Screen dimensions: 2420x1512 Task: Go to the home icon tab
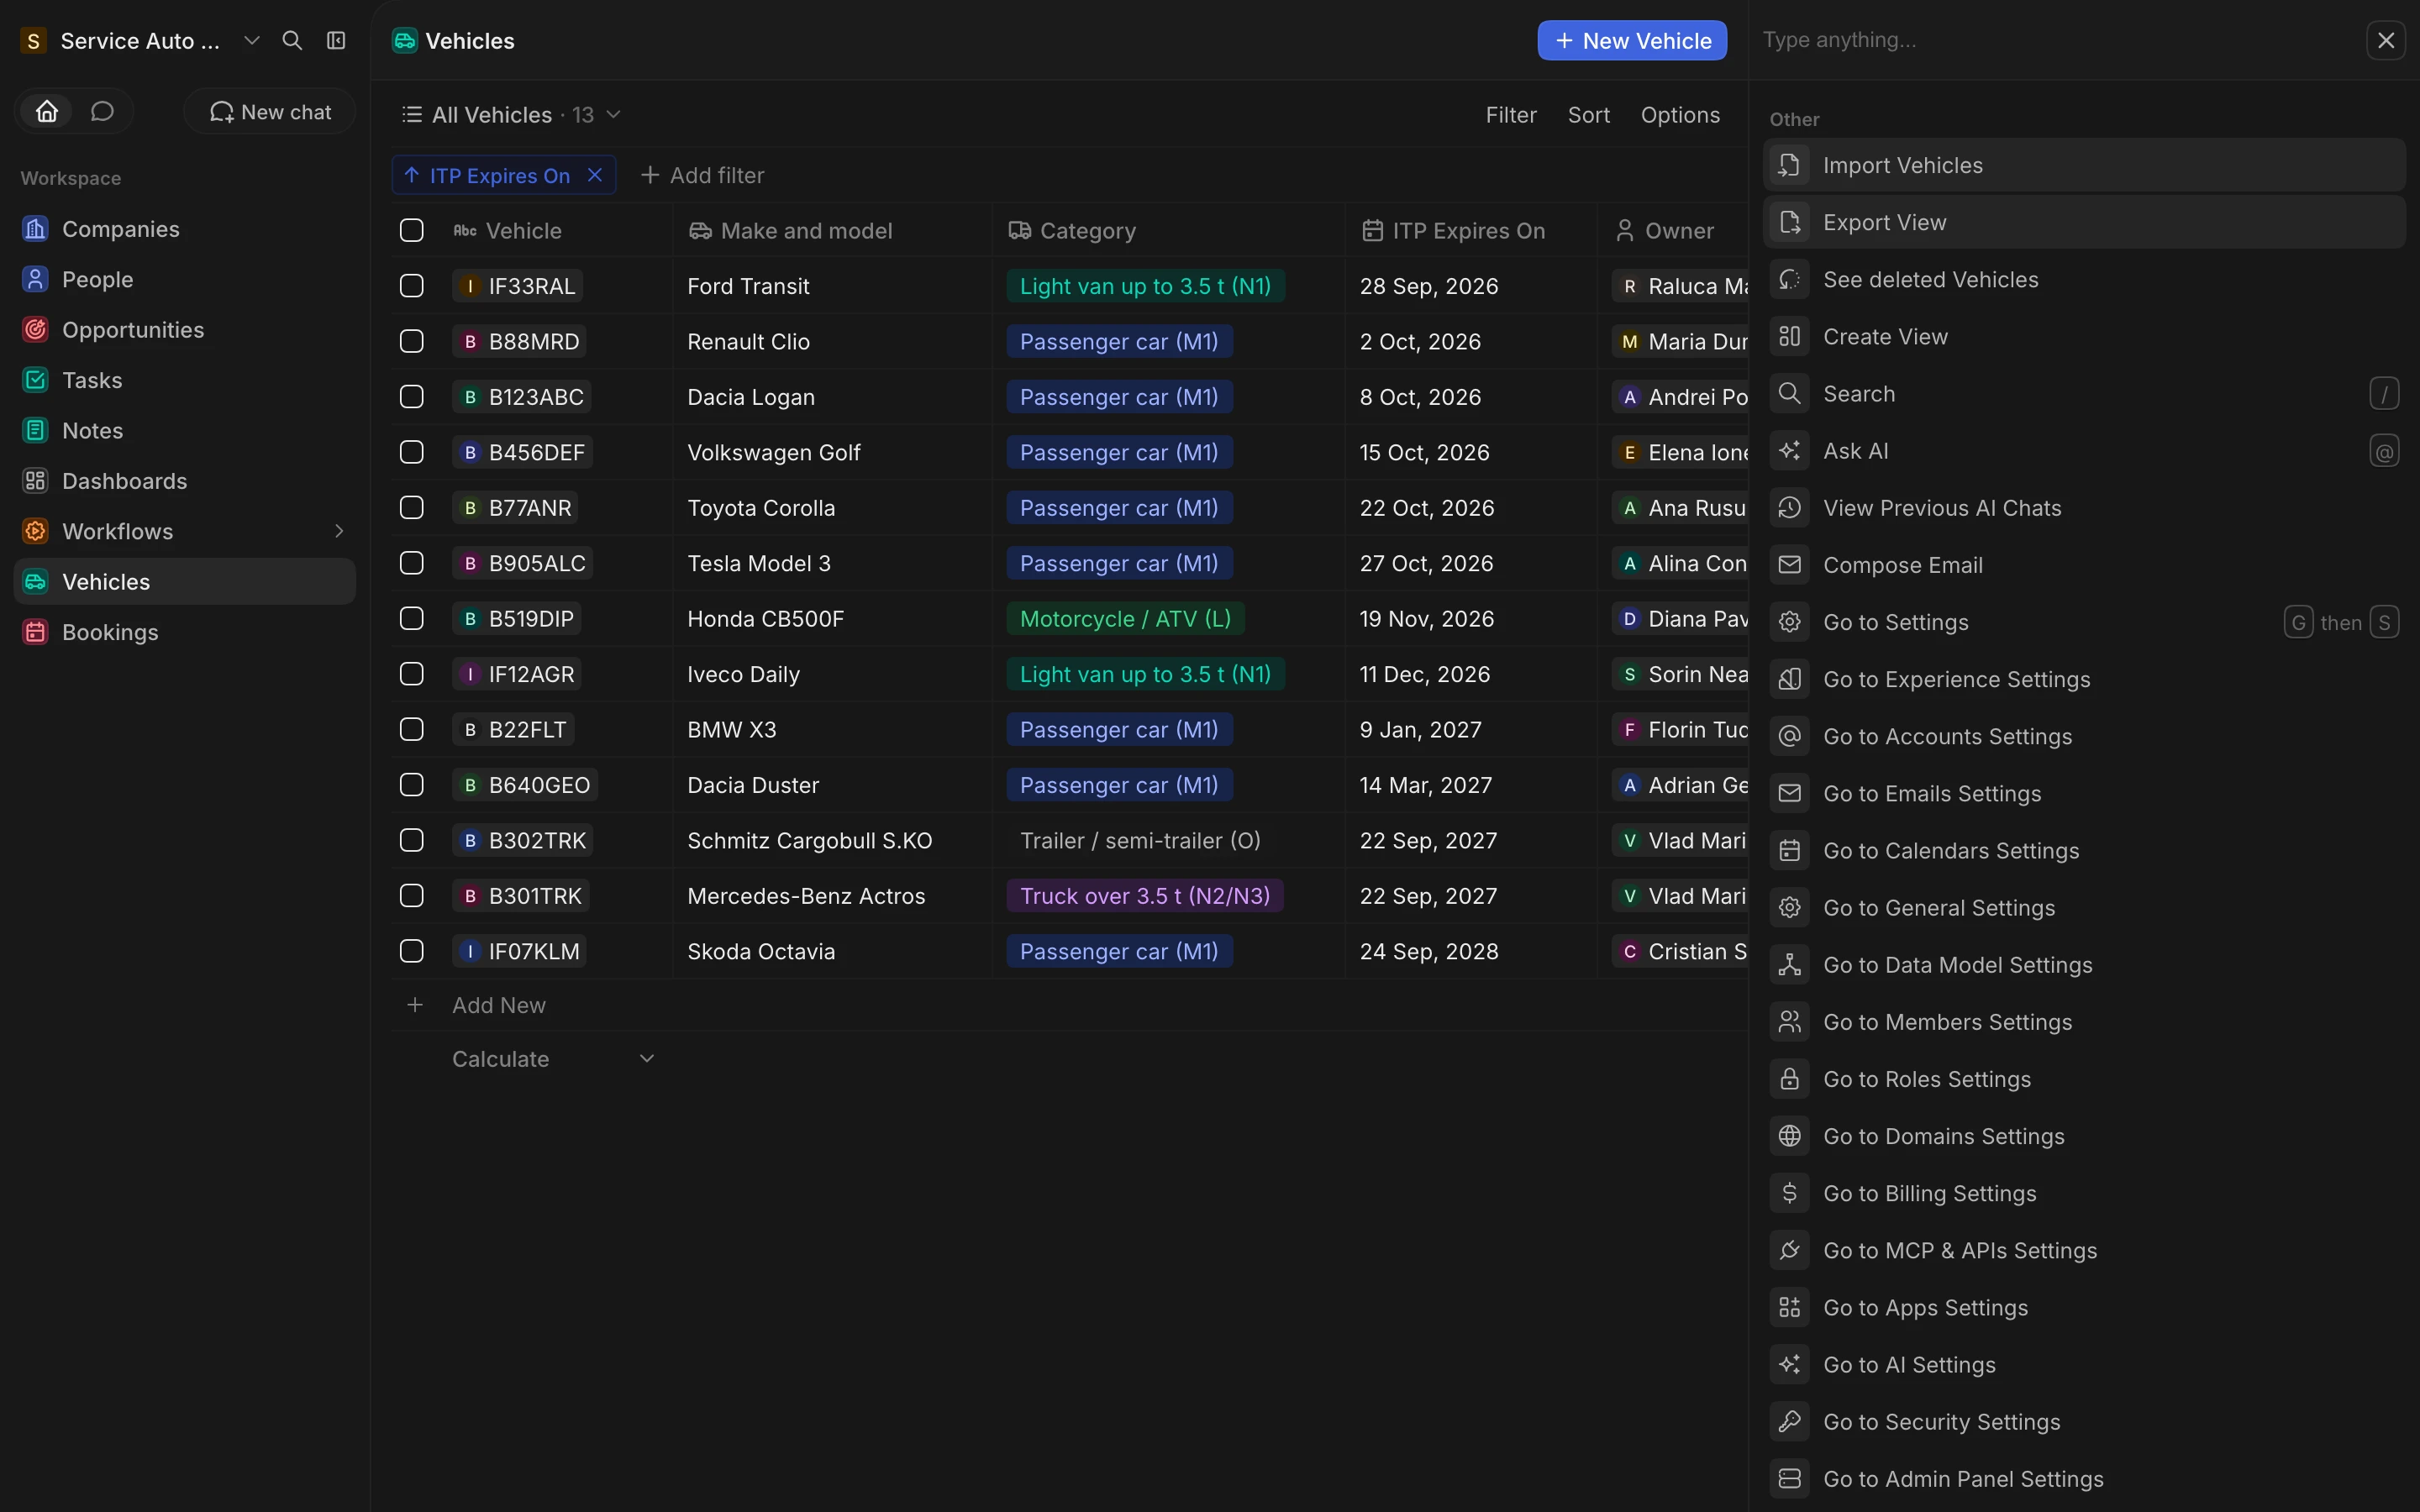point(47,111)
